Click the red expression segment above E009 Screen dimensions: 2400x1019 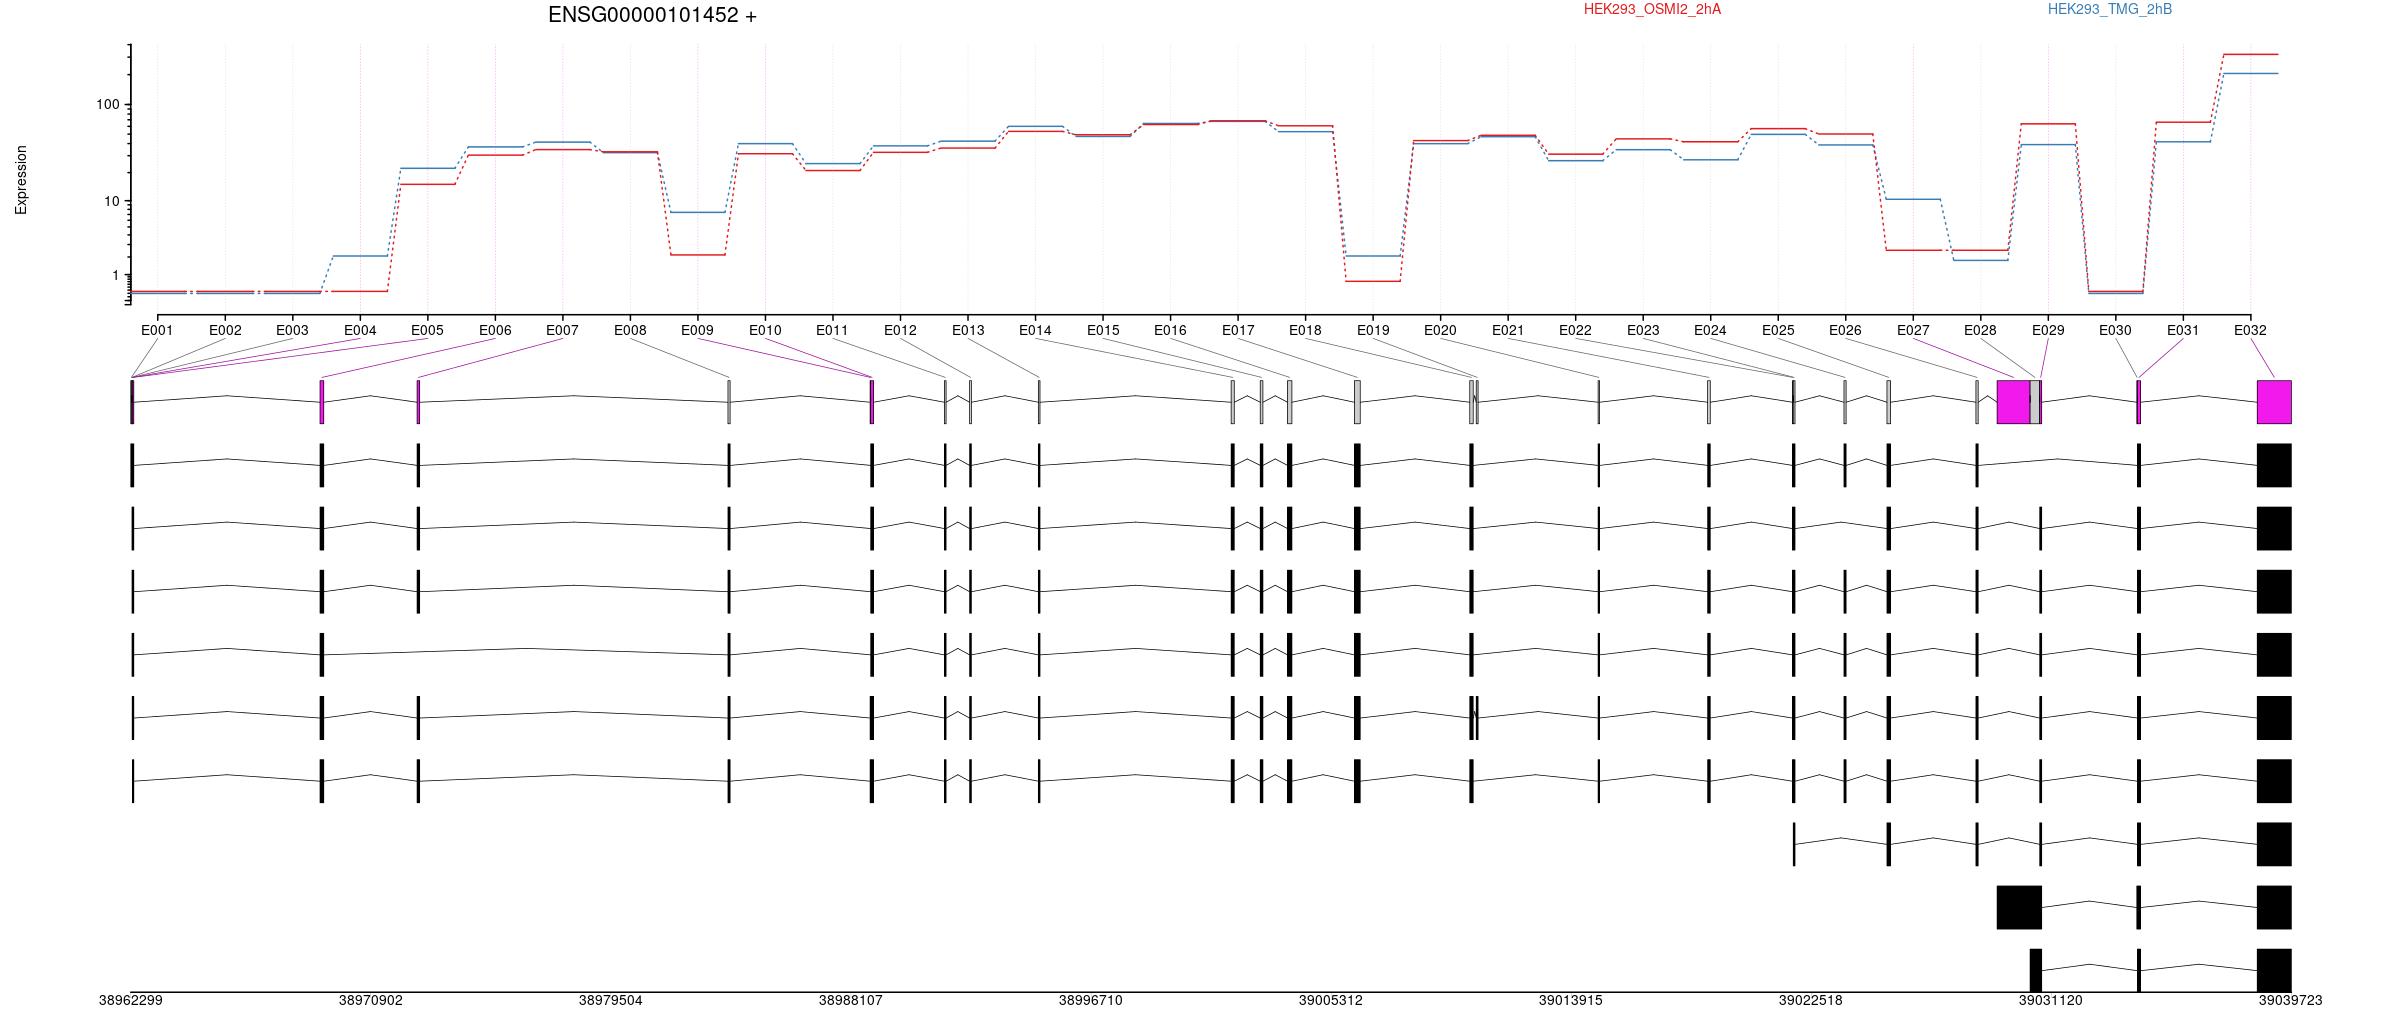pos(697,255)
